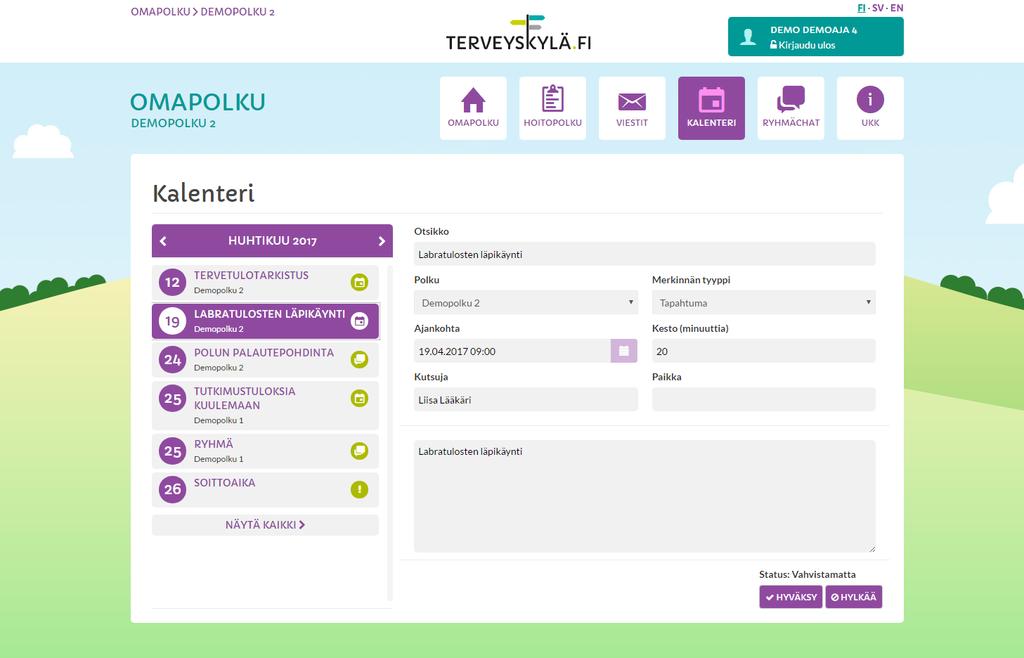Click the event list scrollbar
The image size is (1024, 658).
[390, 432]
